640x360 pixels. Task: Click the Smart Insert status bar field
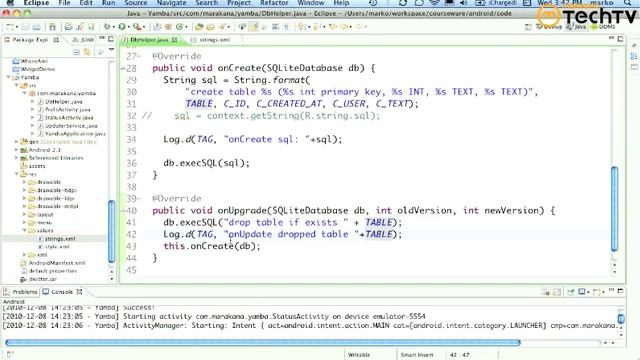(x=417, y=355)
